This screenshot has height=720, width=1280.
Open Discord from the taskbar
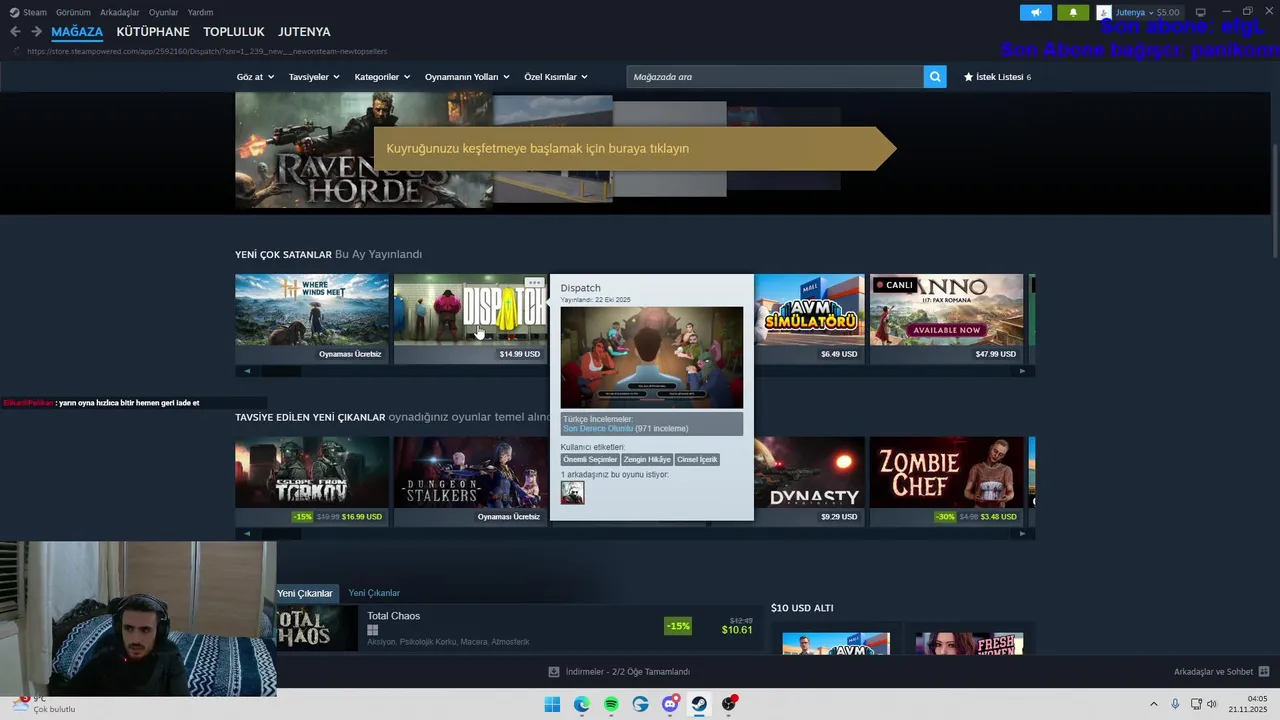click(670, 704)
